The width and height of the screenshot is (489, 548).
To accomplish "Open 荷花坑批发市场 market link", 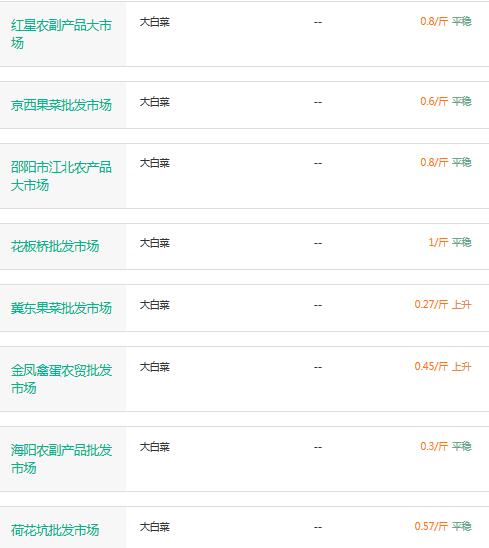I will (x=55, y=530).
